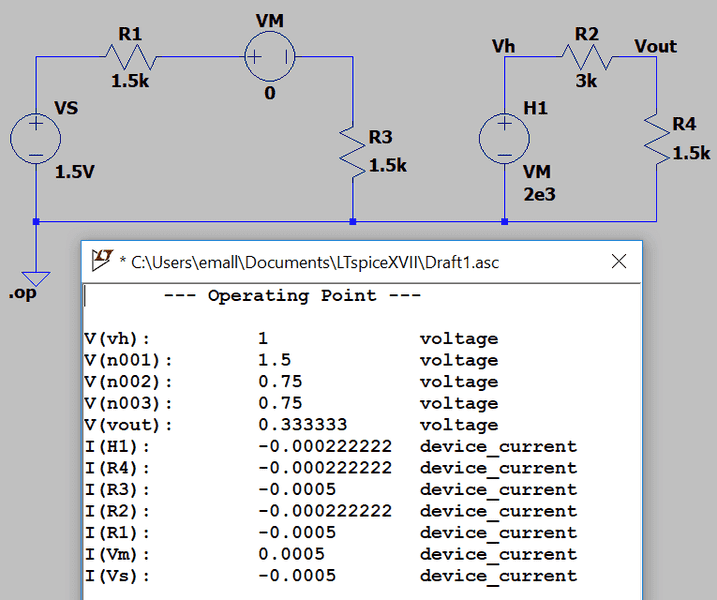Image resolution: width=717 pixels, height=600 pixels.
Task: Close the operating point results window
Action: pyautogui.click(x=619, y=262)
